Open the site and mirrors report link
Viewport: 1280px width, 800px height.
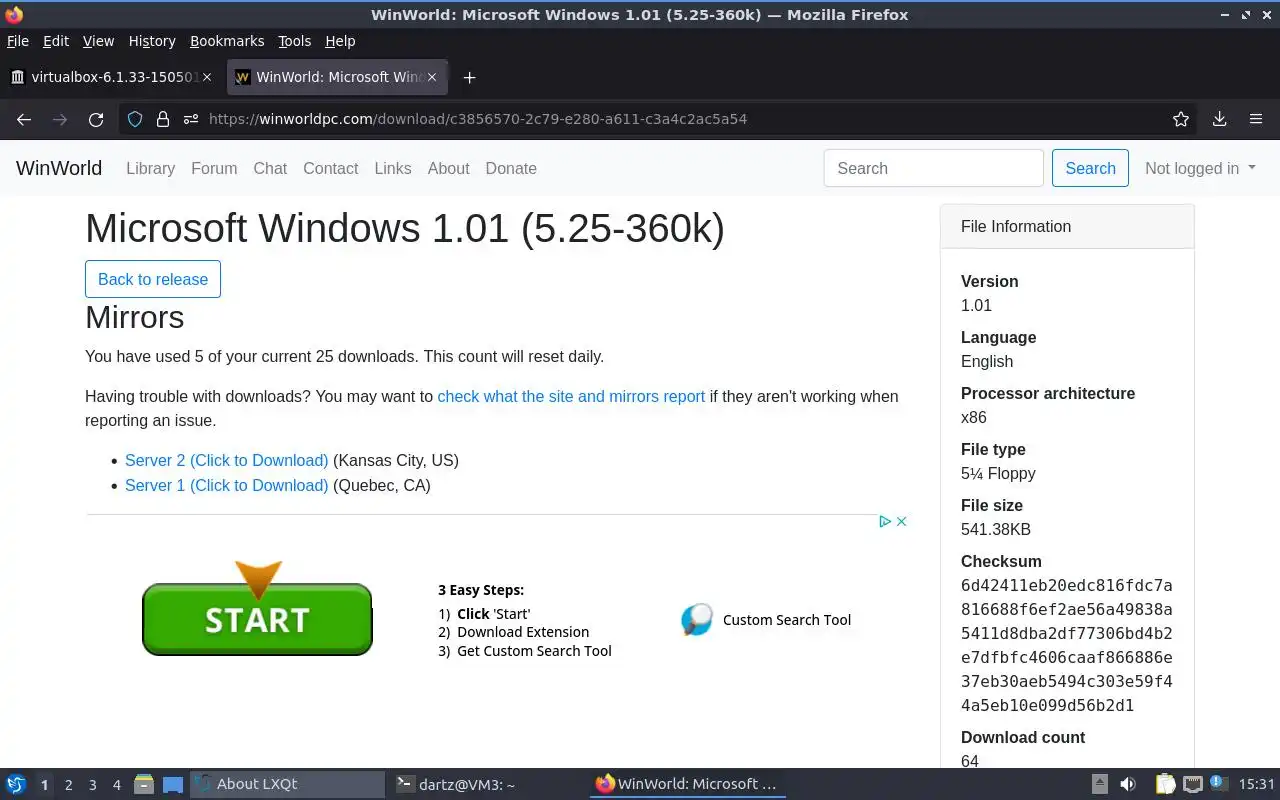tap(571, 396)
